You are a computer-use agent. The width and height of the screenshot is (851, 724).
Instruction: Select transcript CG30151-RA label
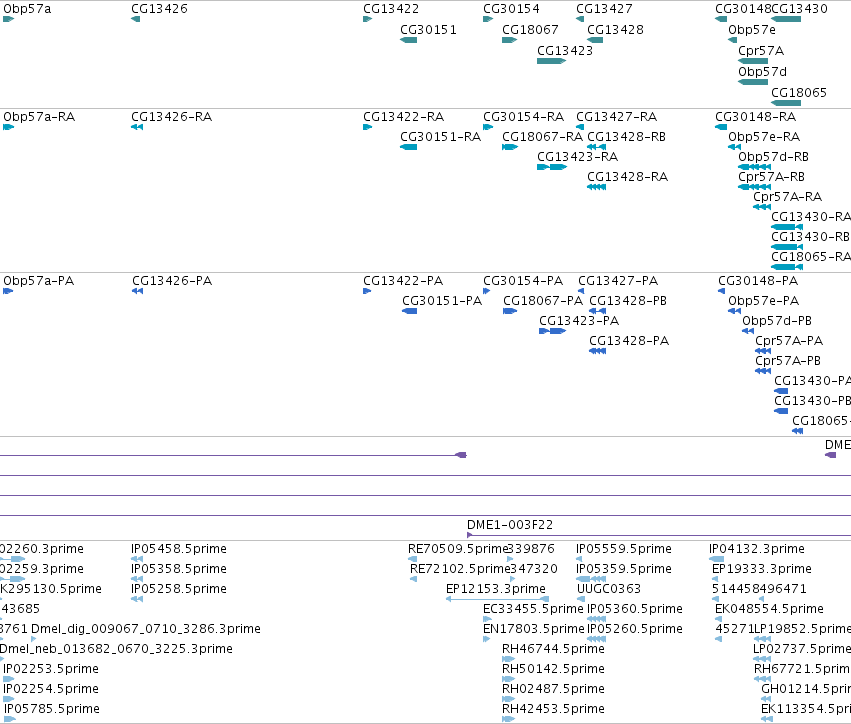pyautogui.click(x=441, y=137)
